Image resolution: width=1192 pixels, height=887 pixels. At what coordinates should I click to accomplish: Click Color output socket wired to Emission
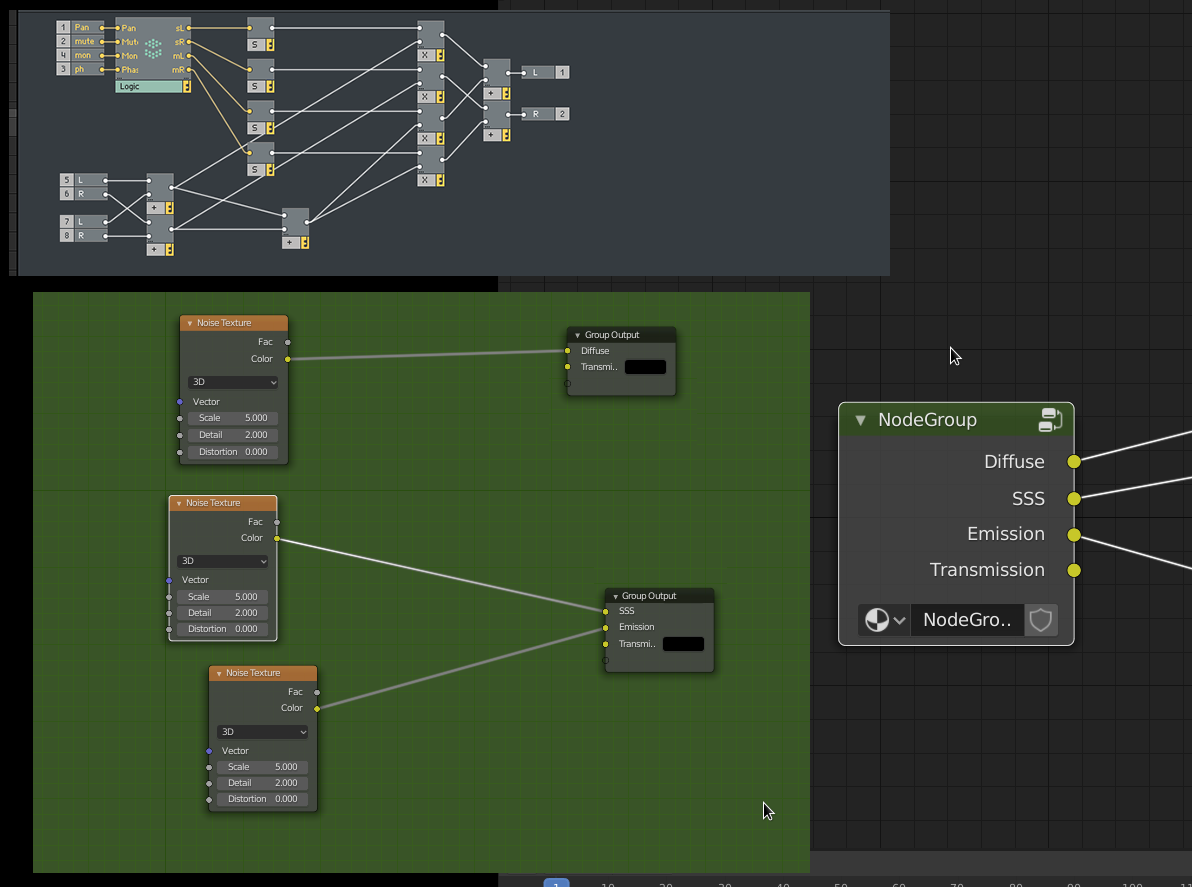pos(317,708)
